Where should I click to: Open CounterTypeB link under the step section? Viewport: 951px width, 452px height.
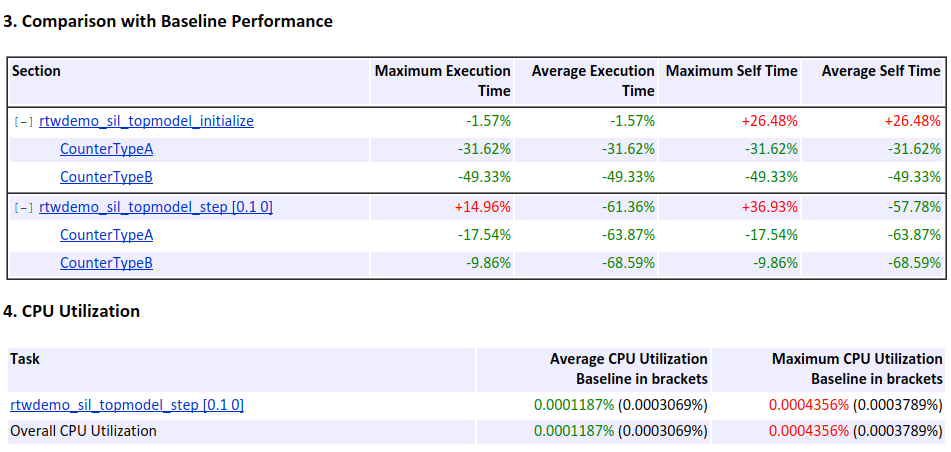pos(106,263)
